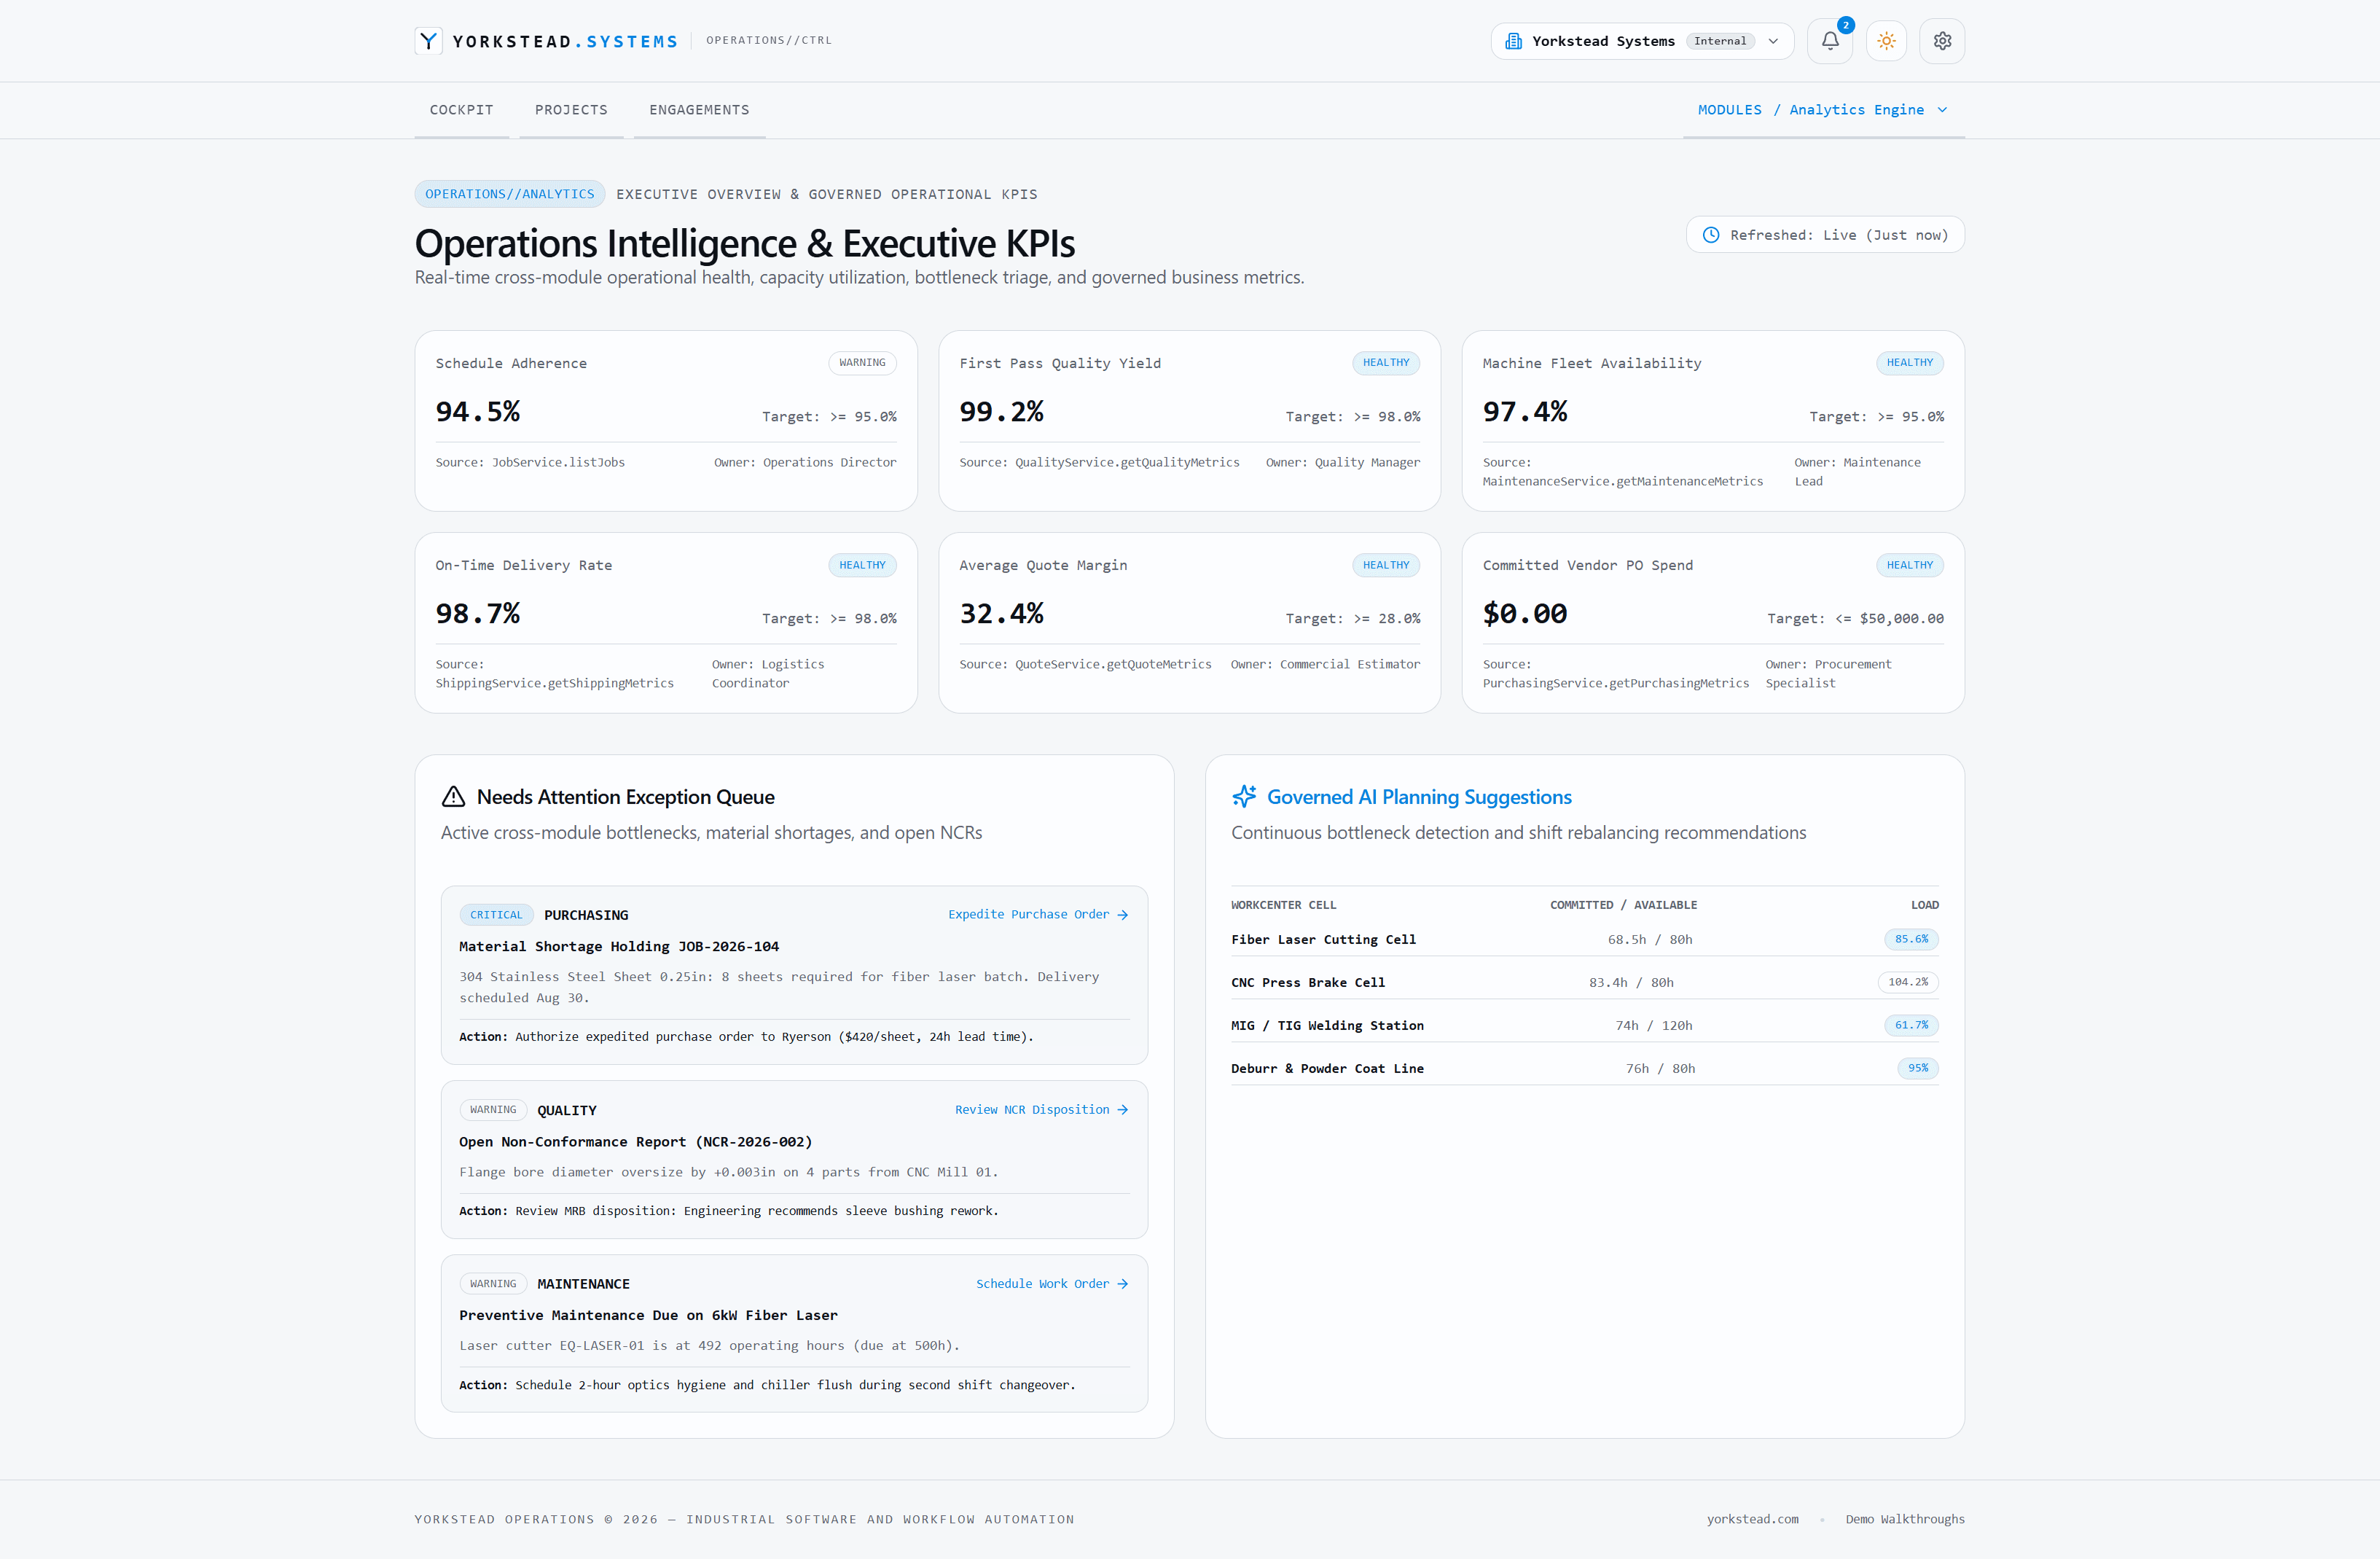Click the 97.4% Machine Fleet Availability value

(1525, 412)
